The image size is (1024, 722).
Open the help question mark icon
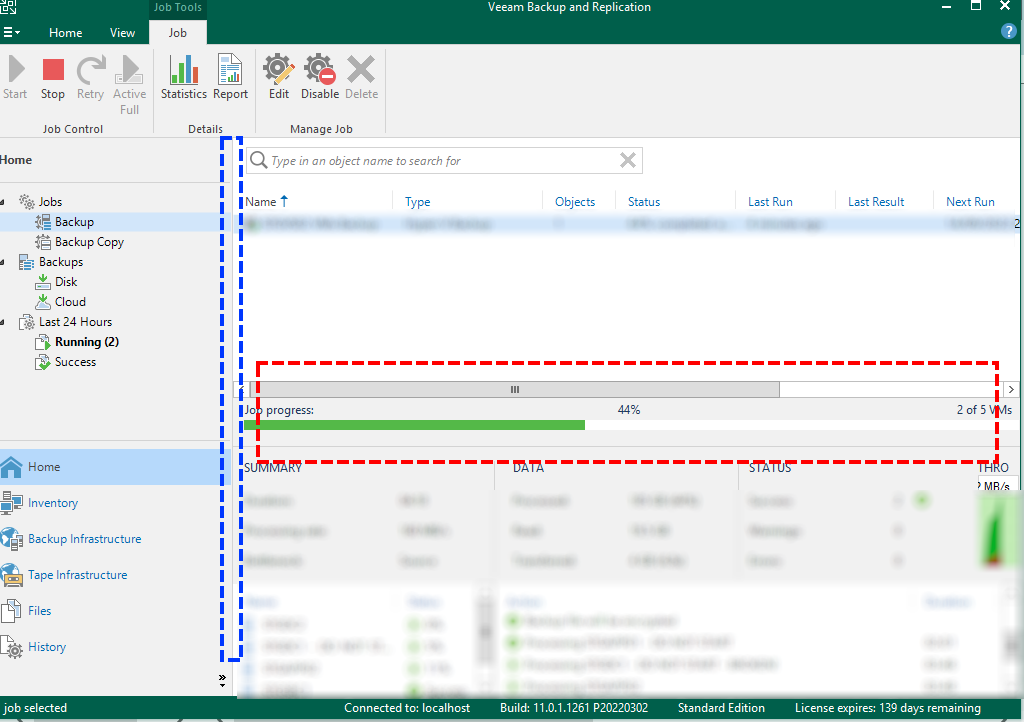[x=1008, y=31]
